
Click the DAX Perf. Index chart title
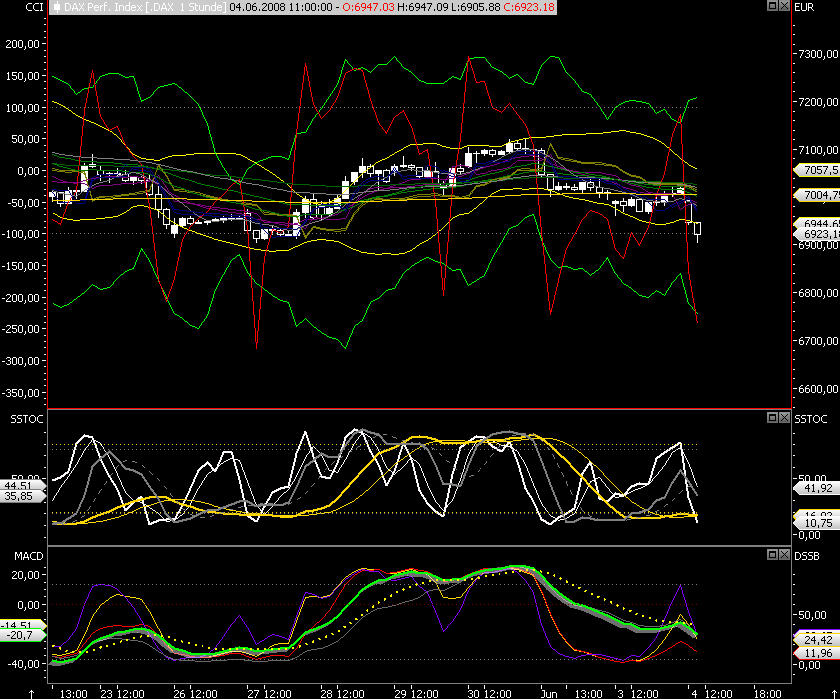point(140,7)
